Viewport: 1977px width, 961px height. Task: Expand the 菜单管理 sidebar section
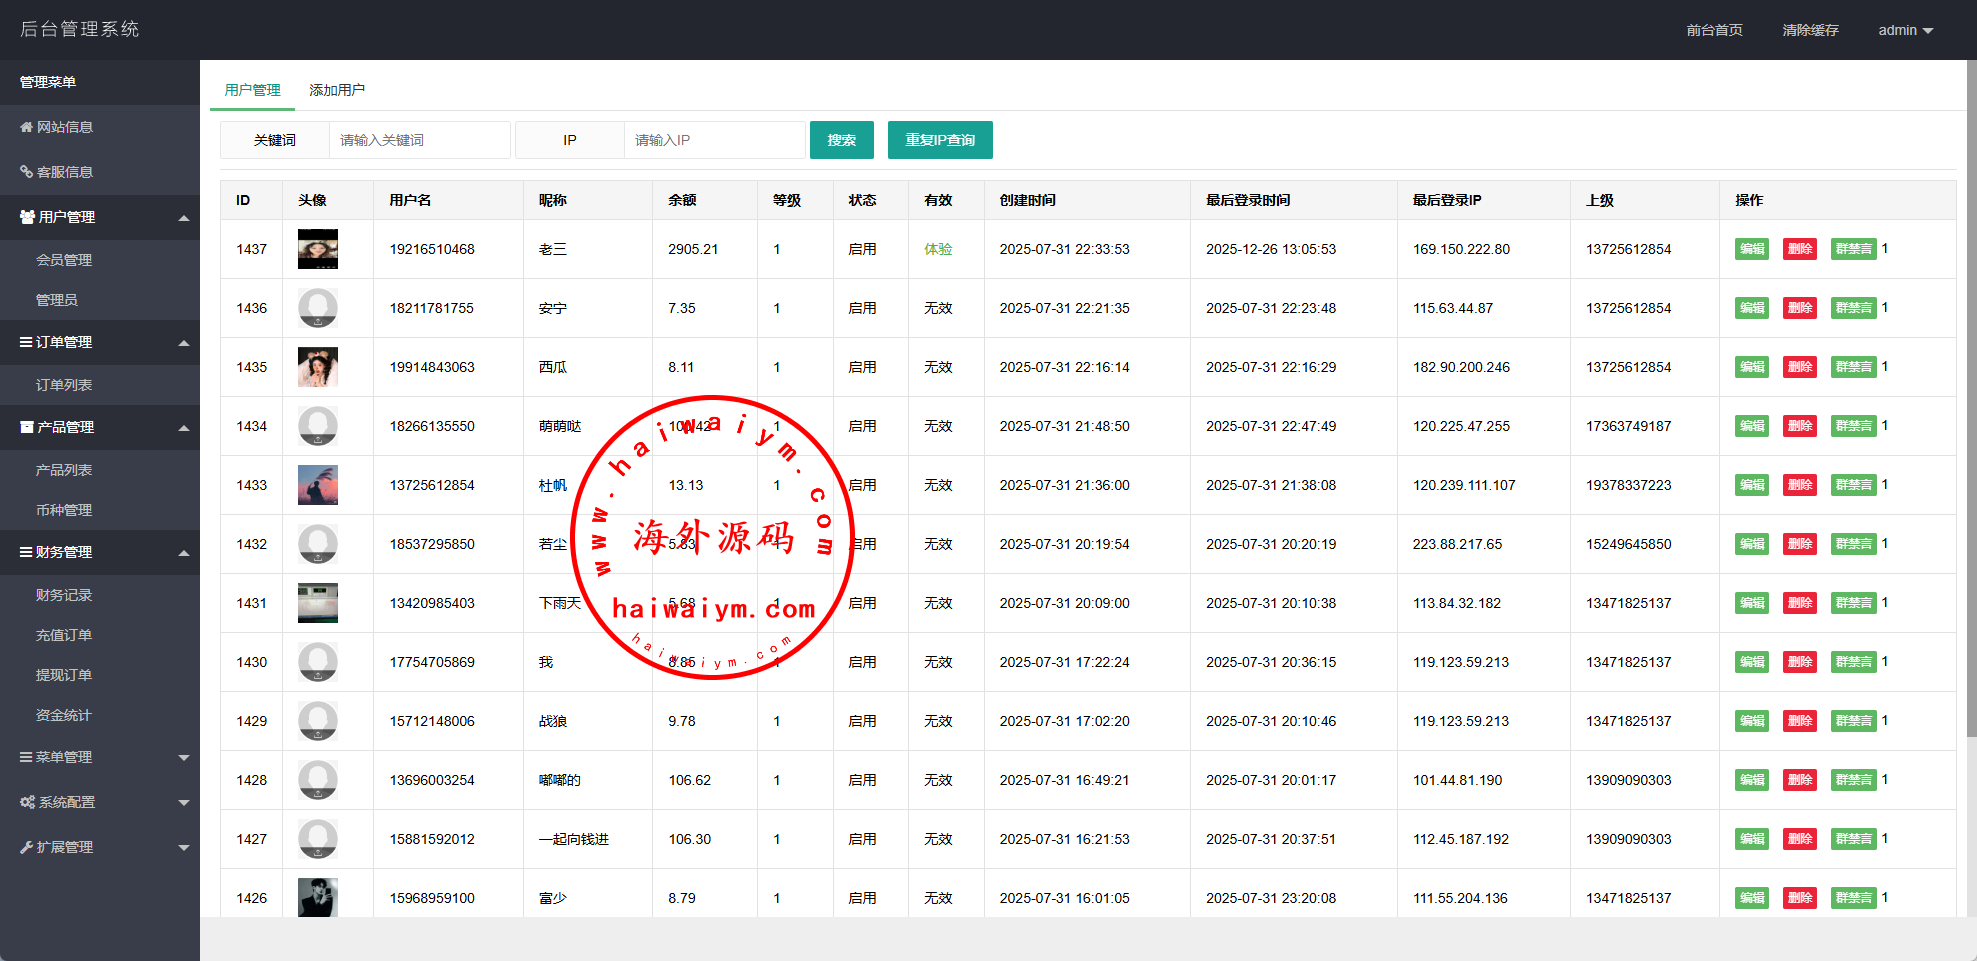pyautogui.click(x=184, y=758)
